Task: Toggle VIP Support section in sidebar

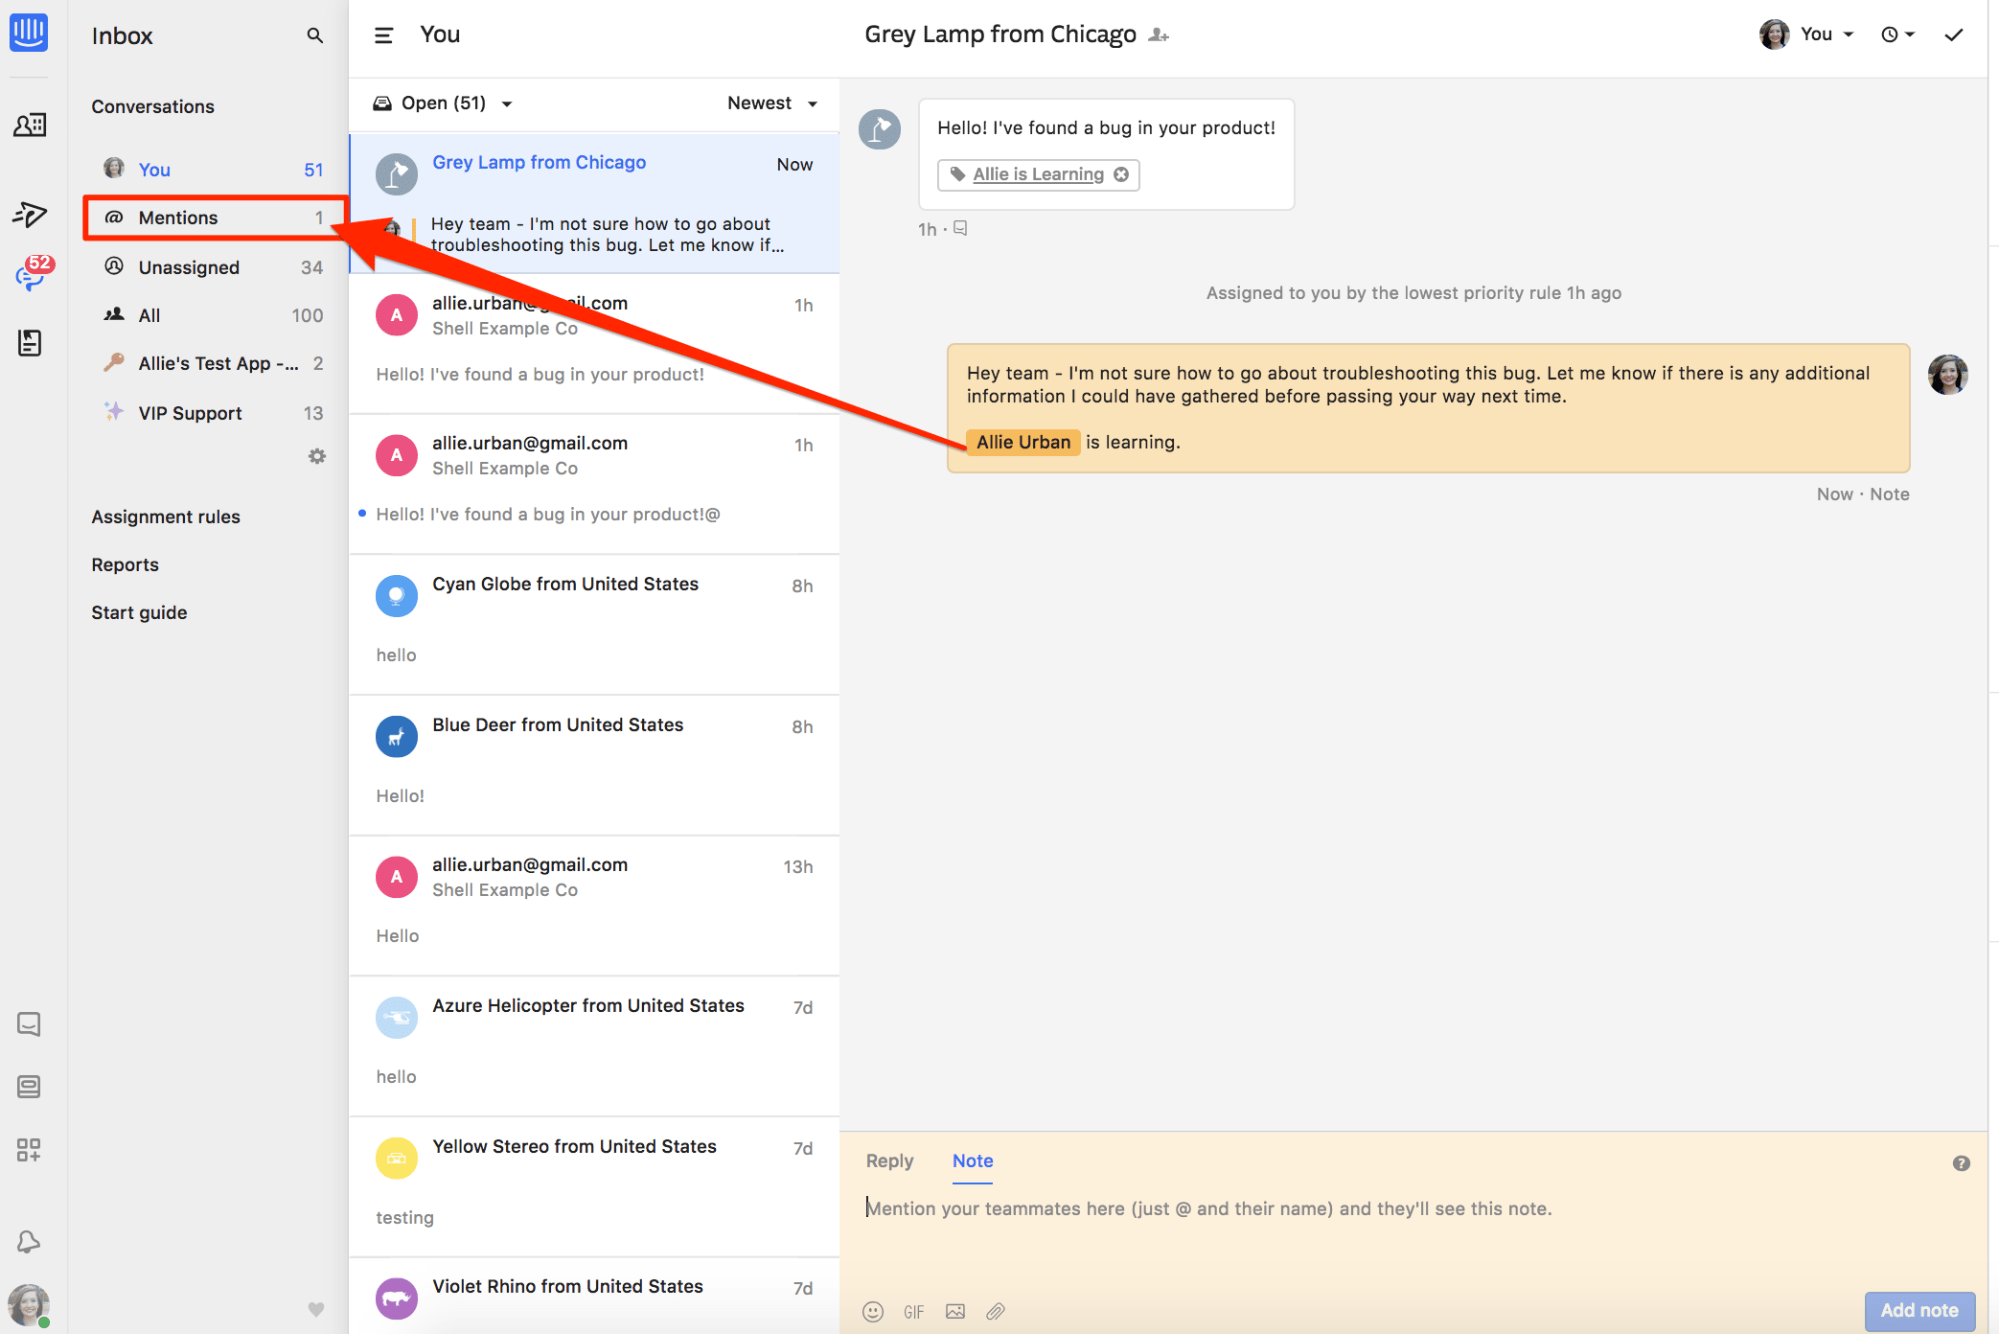Action: [188, 412]
